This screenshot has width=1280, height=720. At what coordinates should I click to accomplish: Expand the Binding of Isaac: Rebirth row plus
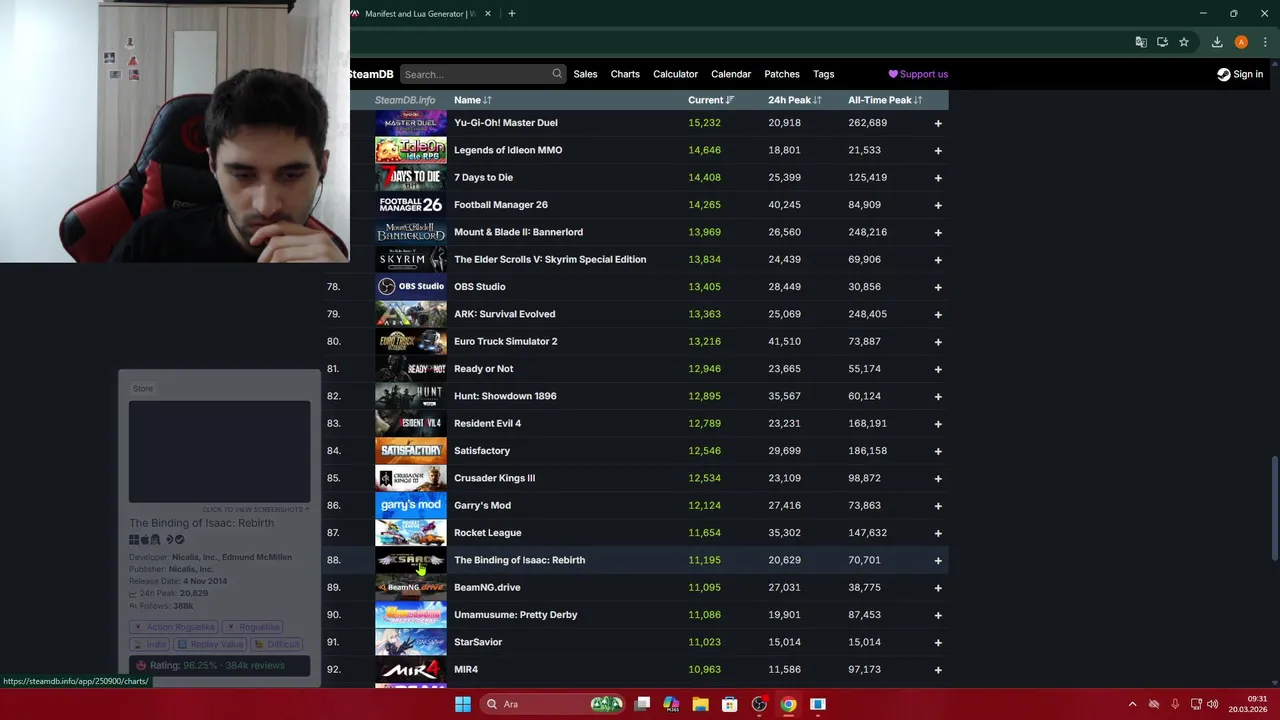point(938,560)
